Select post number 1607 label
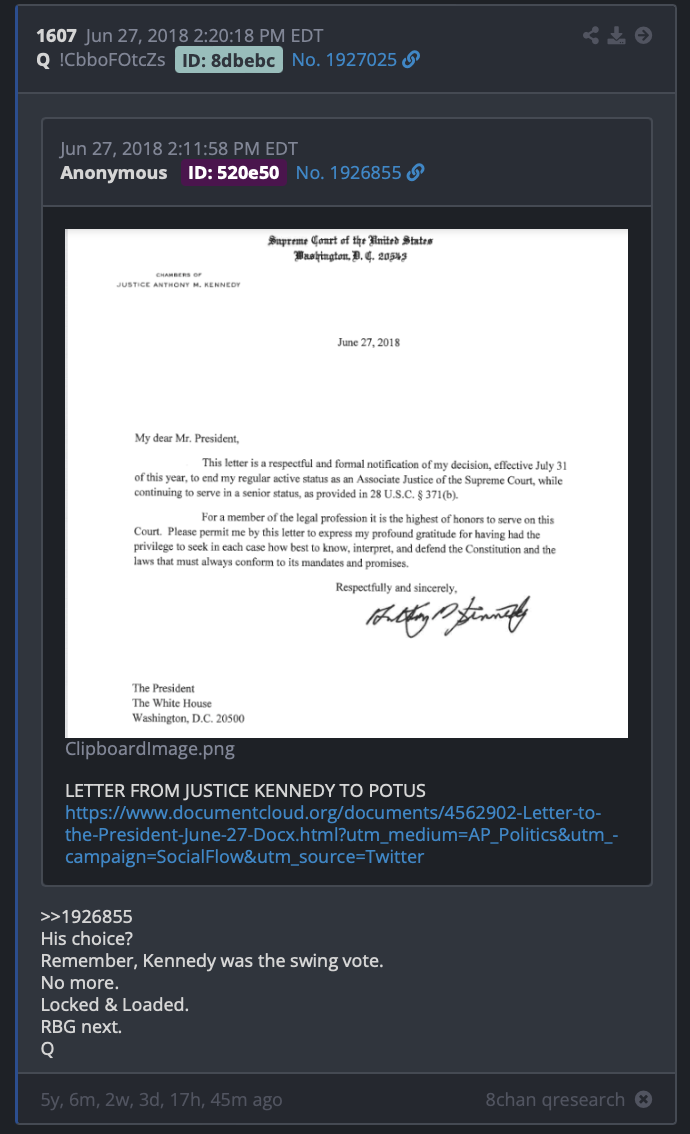 click(56, 35)
